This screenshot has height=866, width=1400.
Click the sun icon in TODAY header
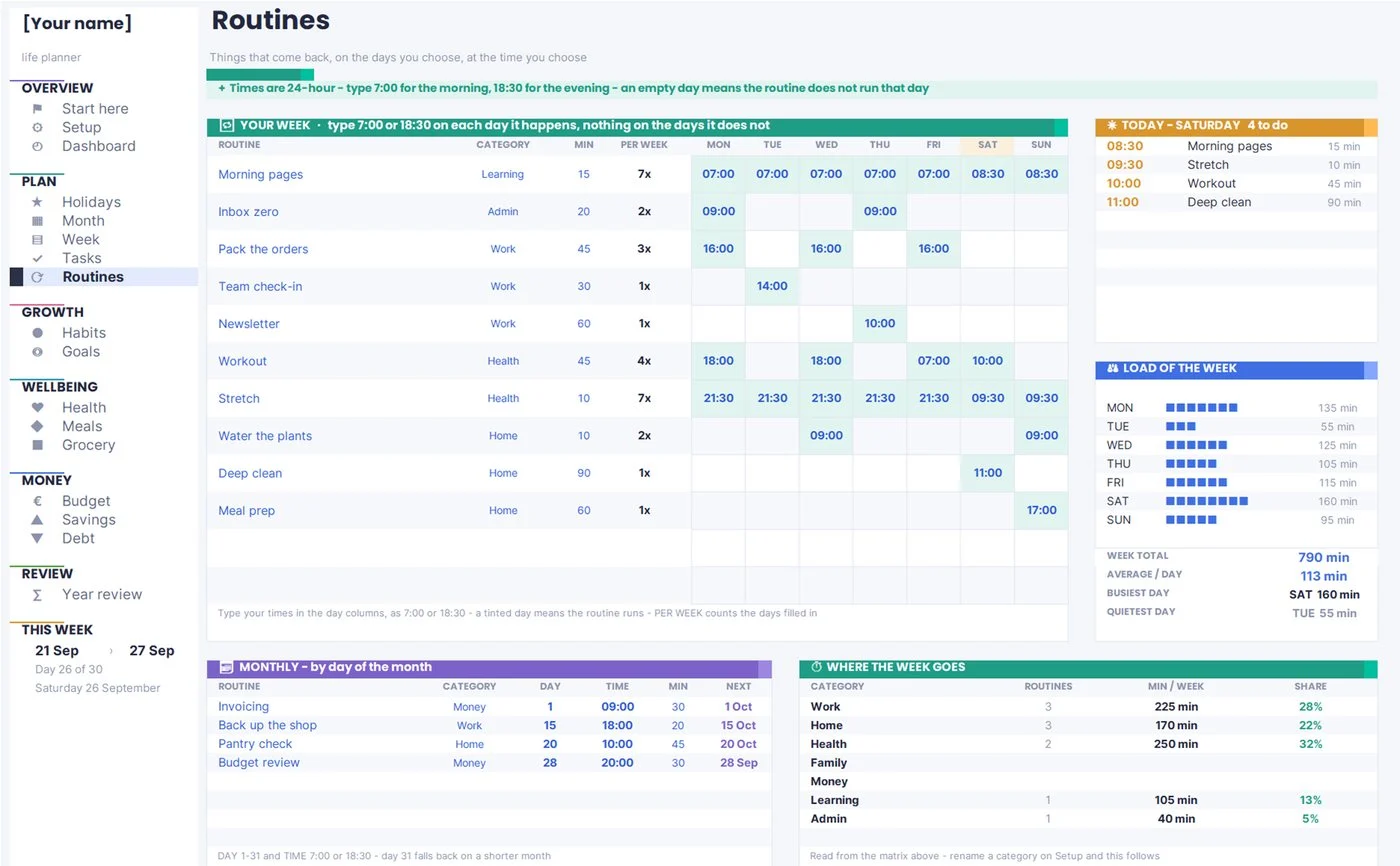(x=1111, y=126)
